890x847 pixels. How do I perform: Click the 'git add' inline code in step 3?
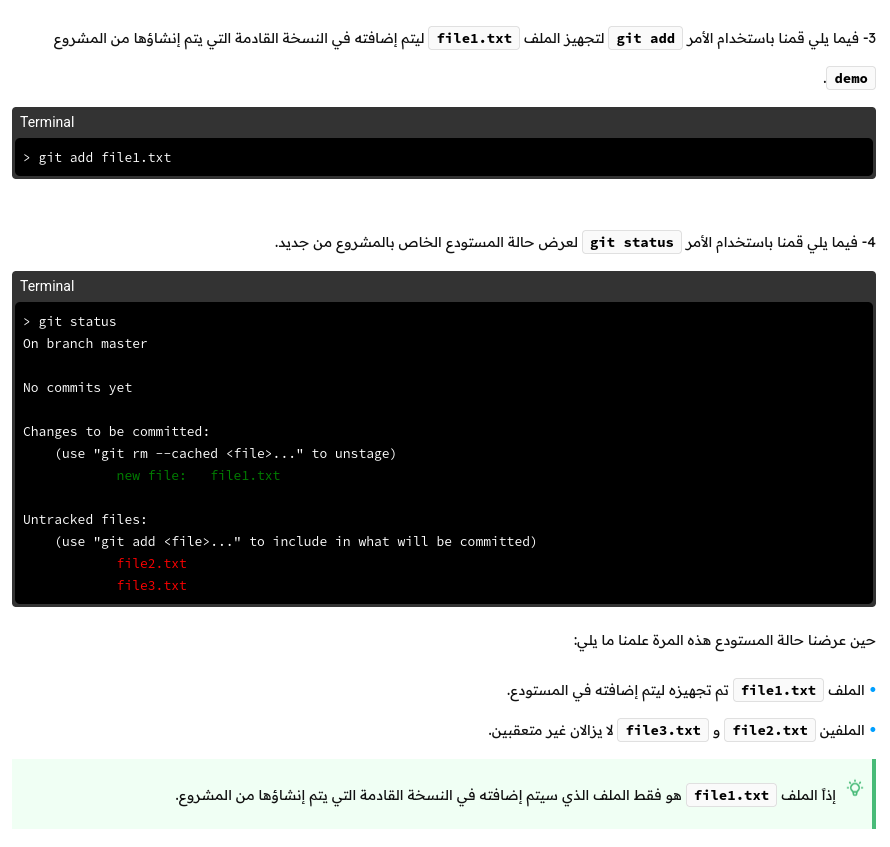pos(645,38)
